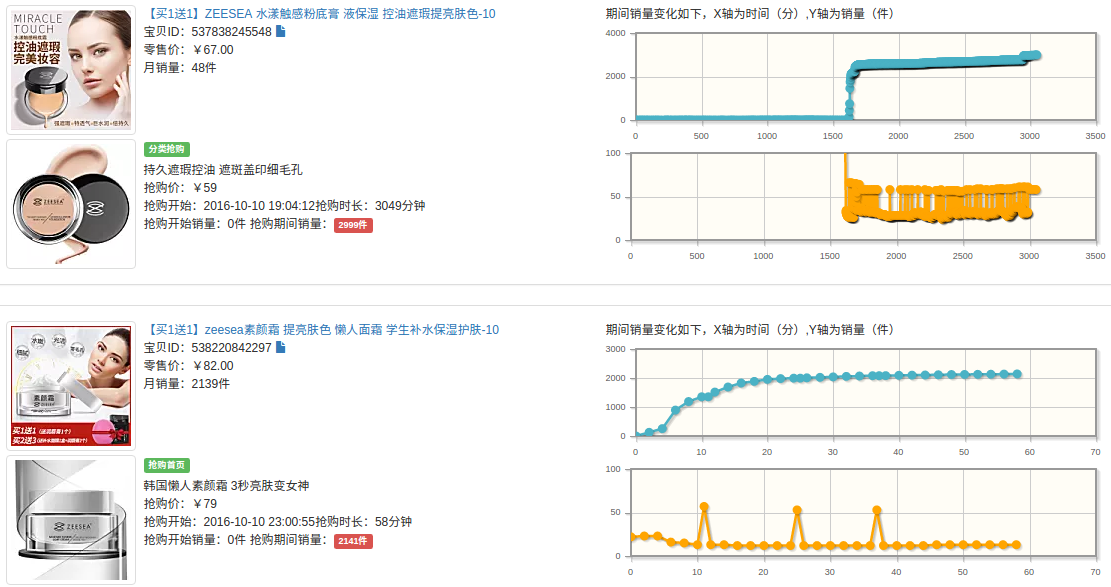Image resolution: width=1111 pixels, height=587 pixels.
Task: Click the last teal data point at minute 58
Action: (x=1017, y=374)
